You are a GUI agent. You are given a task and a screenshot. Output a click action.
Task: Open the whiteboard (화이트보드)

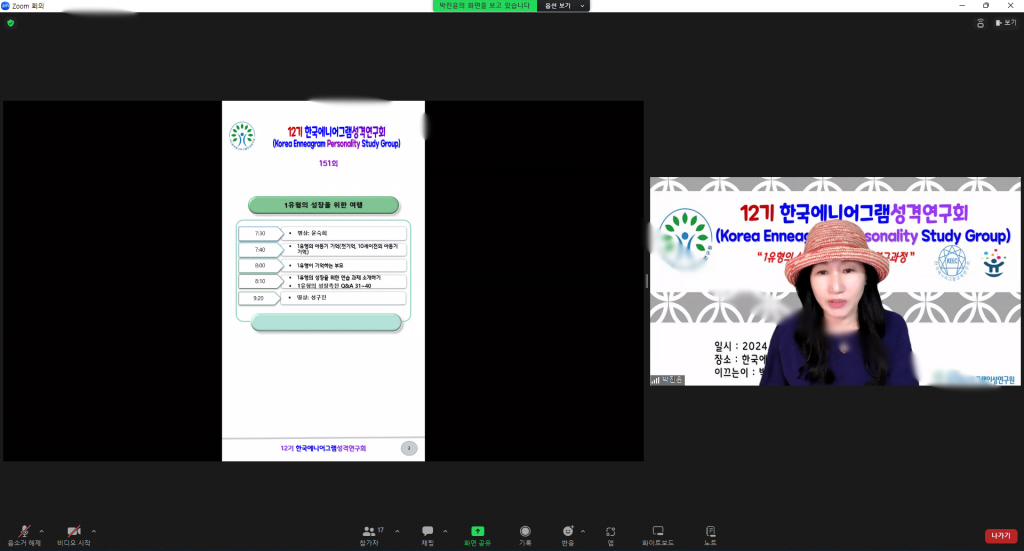(x=658, y=535)
